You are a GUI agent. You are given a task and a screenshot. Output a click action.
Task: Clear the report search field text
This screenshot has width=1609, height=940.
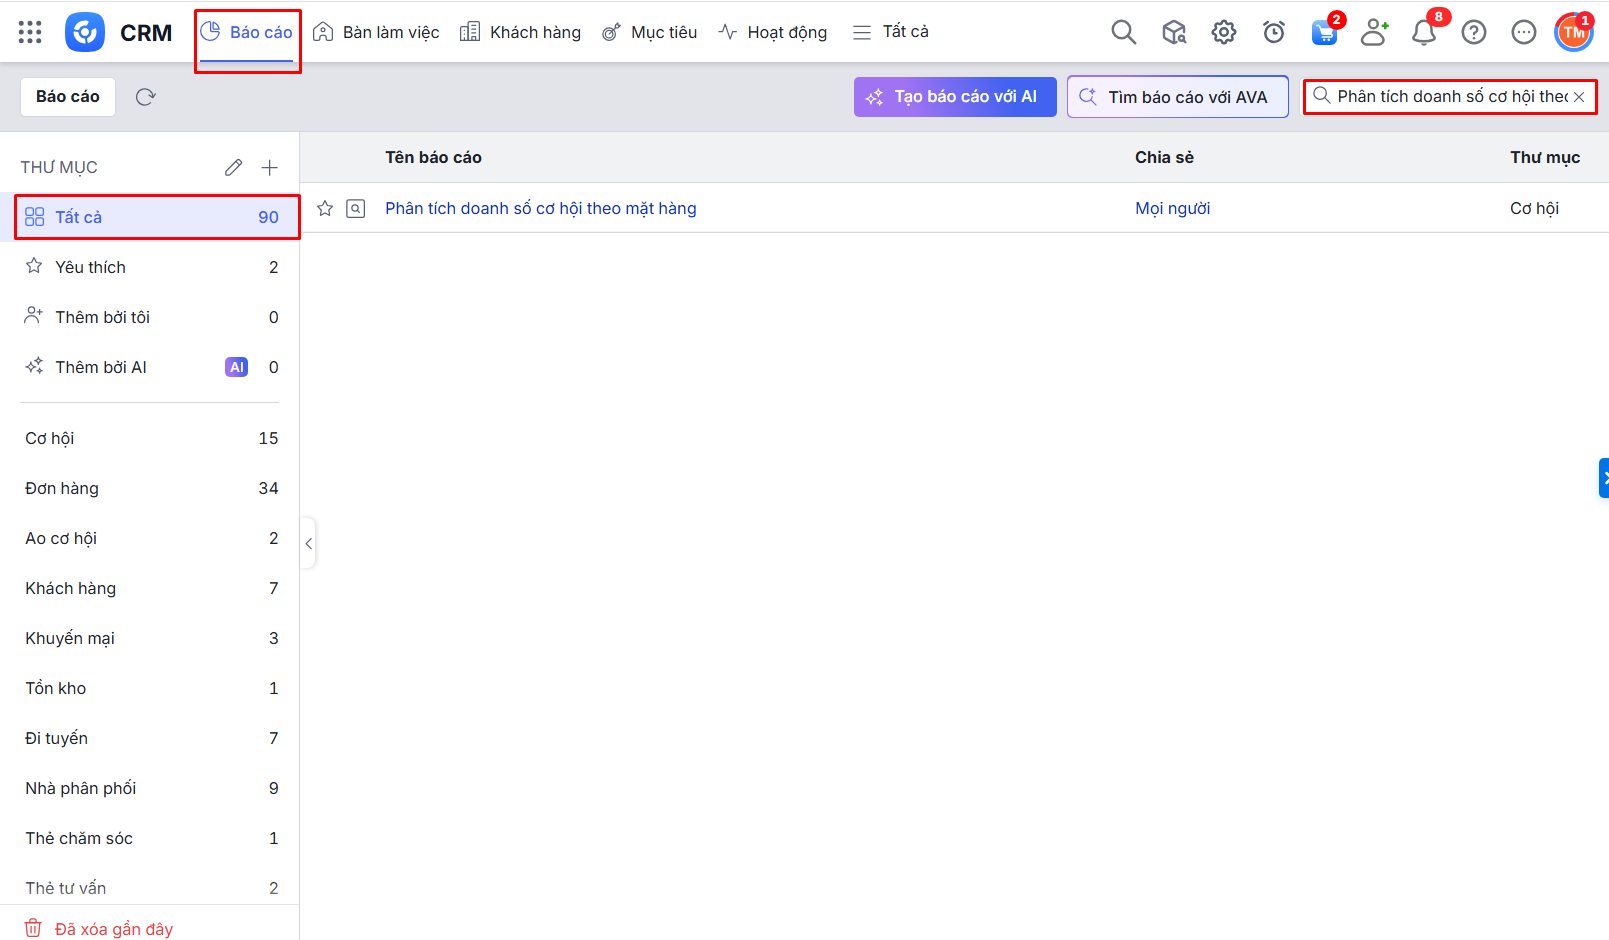click(x=1579, y=97)
